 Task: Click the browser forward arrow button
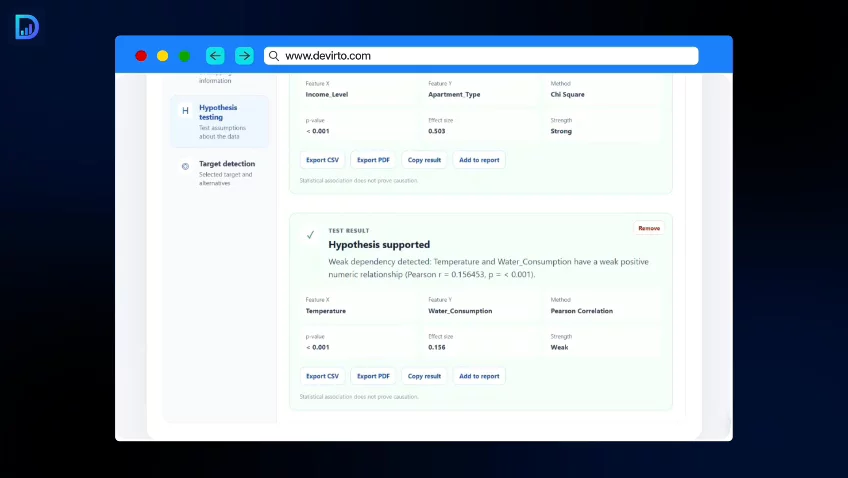point(244,56)
